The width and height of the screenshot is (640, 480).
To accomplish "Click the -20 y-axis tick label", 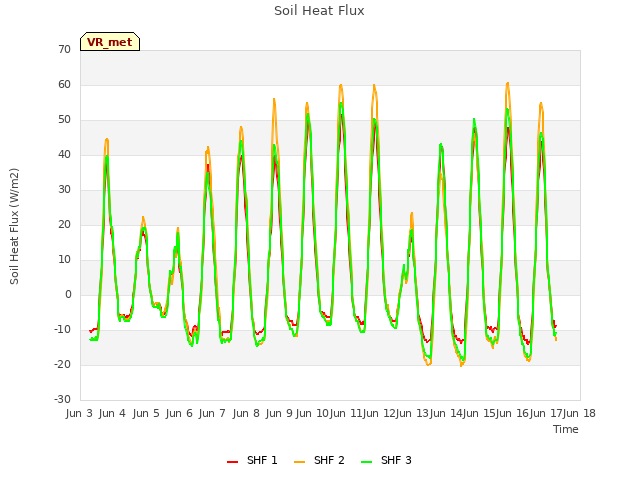I will pos(62,364).
